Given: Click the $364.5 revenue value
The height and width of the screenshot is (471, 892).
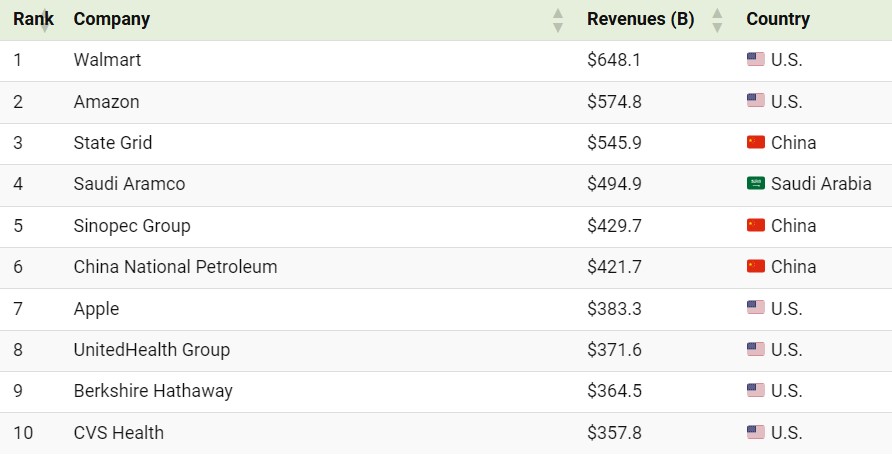Looking at the screenshot, I should point(614,391).
